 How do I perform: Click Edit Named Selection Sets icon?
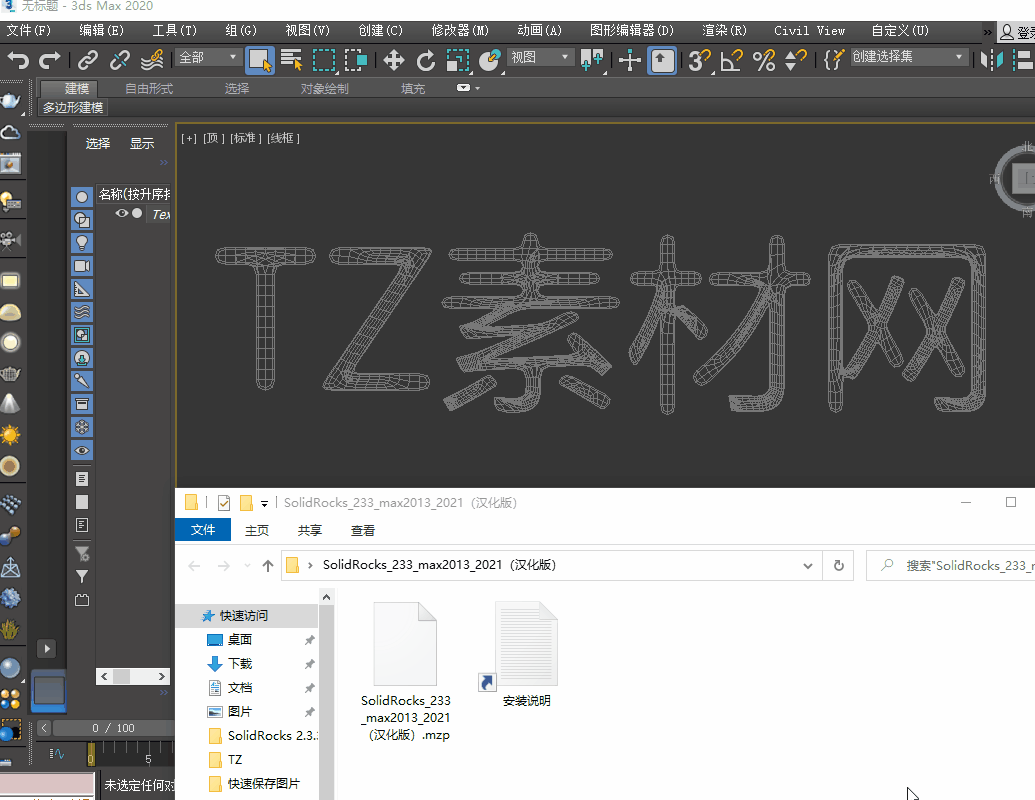point(834,60)
